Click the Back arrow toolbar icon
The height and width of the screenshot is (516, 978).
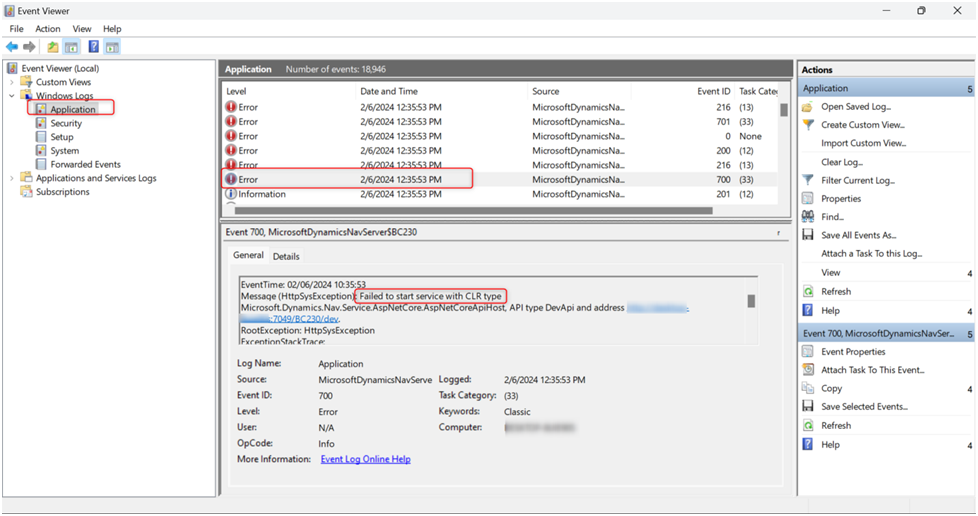point(12,47)
